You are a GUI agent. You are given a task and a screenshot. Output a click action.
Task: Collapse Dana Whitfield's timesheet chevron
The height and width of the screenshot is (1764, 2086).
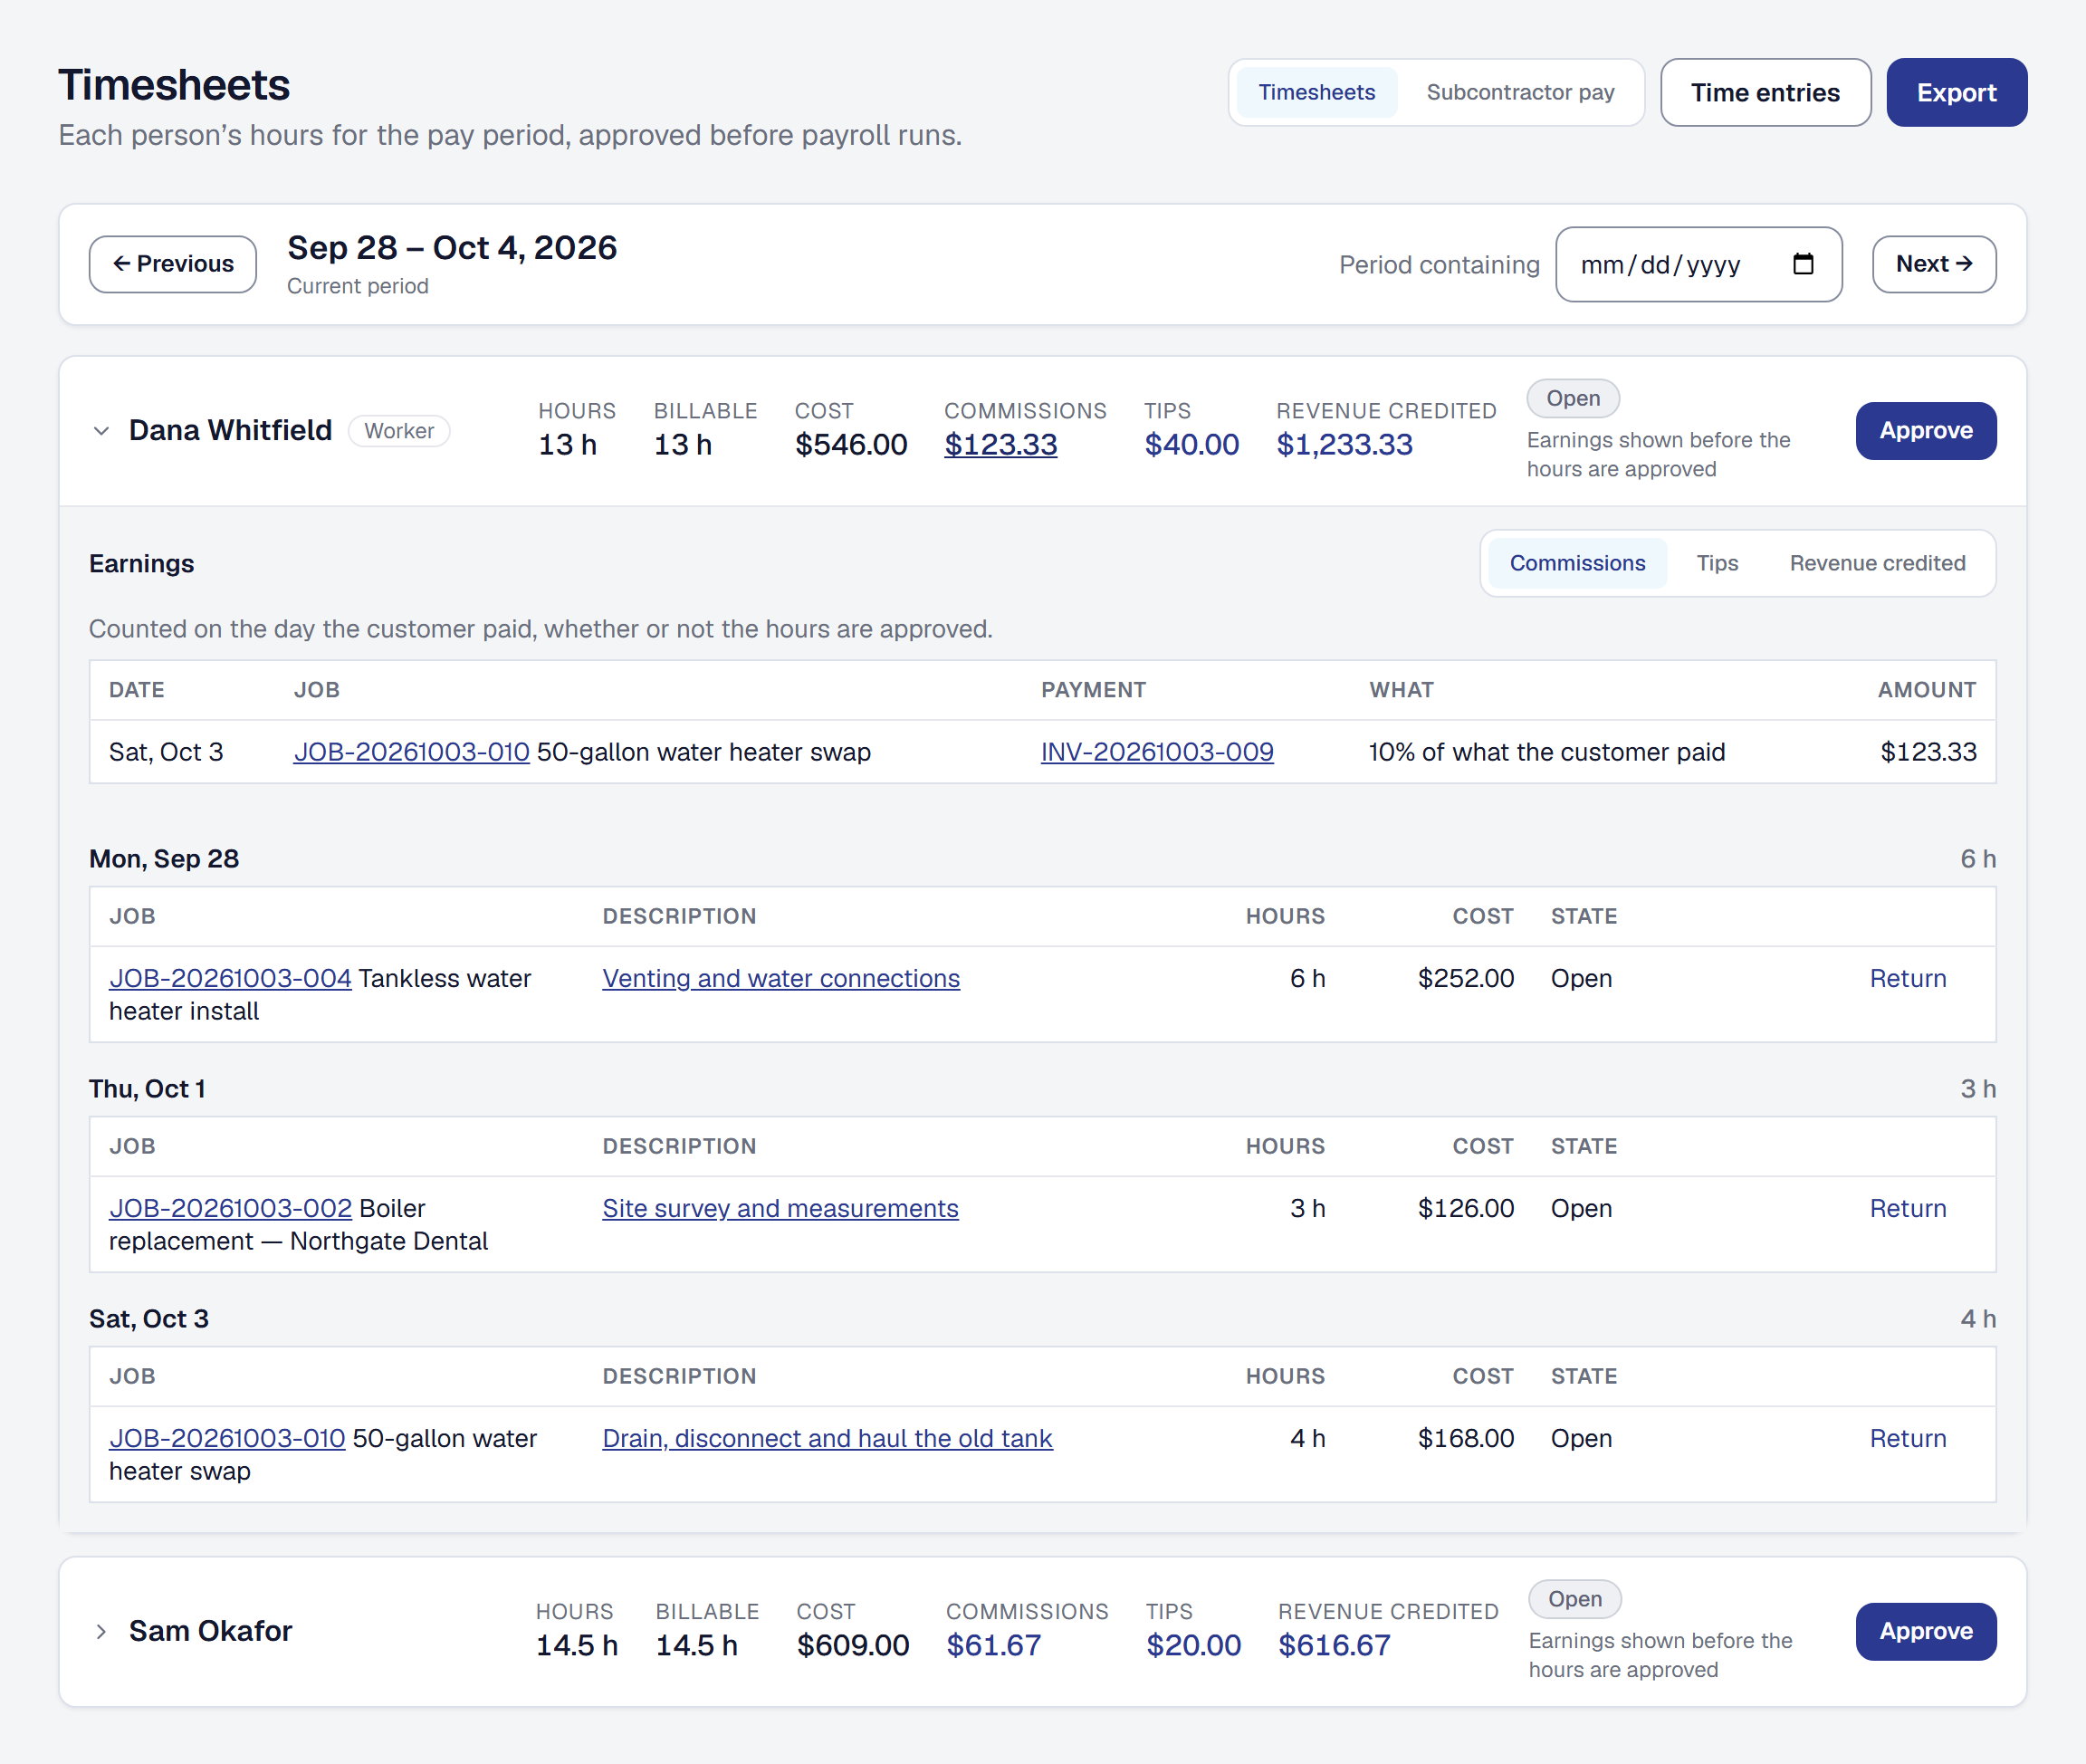tap(101, 431)
